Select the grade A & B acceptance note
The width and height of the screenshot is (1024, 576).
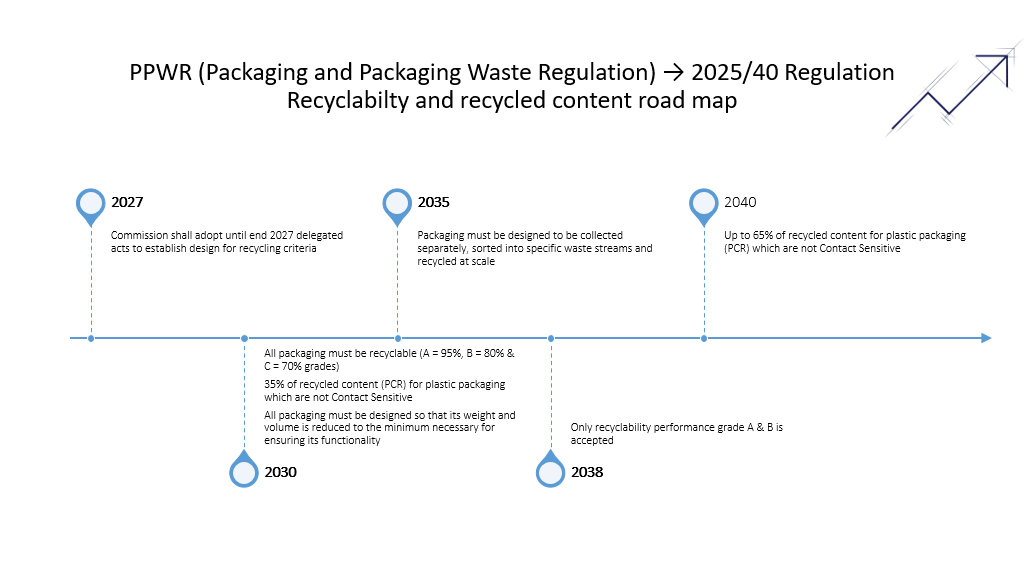pyautogui.click(x=676, y=433)
